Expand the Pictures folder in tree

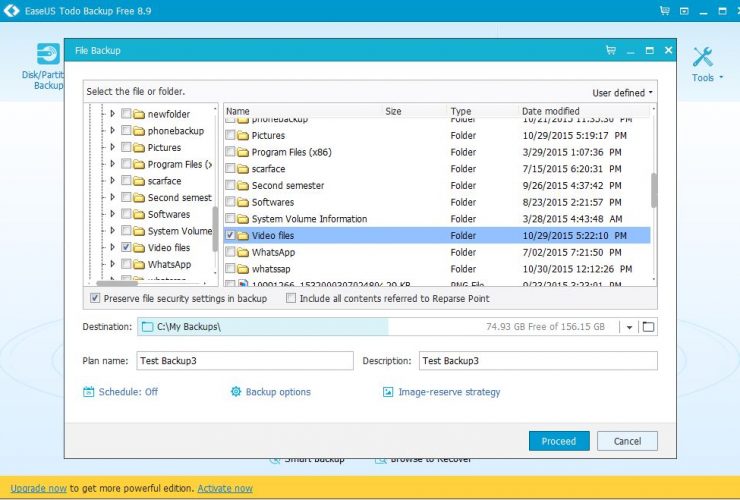point(112,148)
